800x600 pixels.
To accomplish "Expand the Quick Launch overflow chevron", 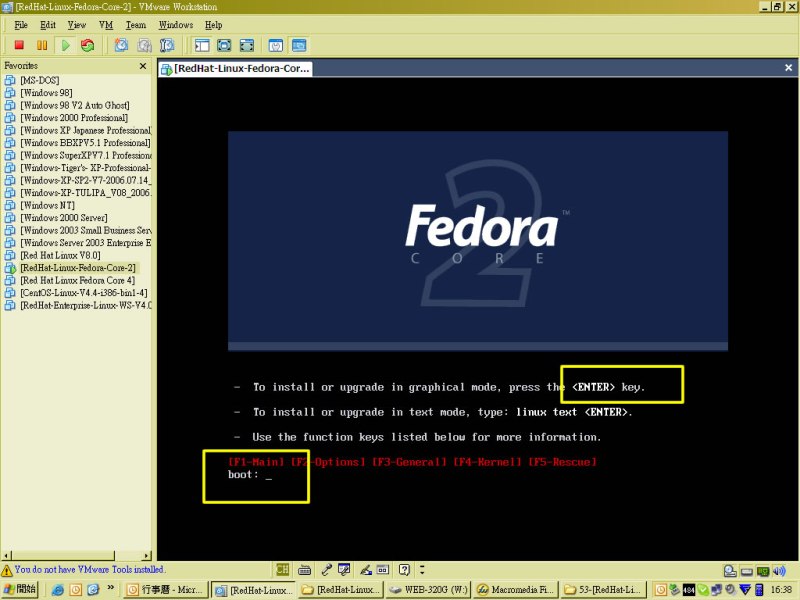I will click(x=110, y=588).
